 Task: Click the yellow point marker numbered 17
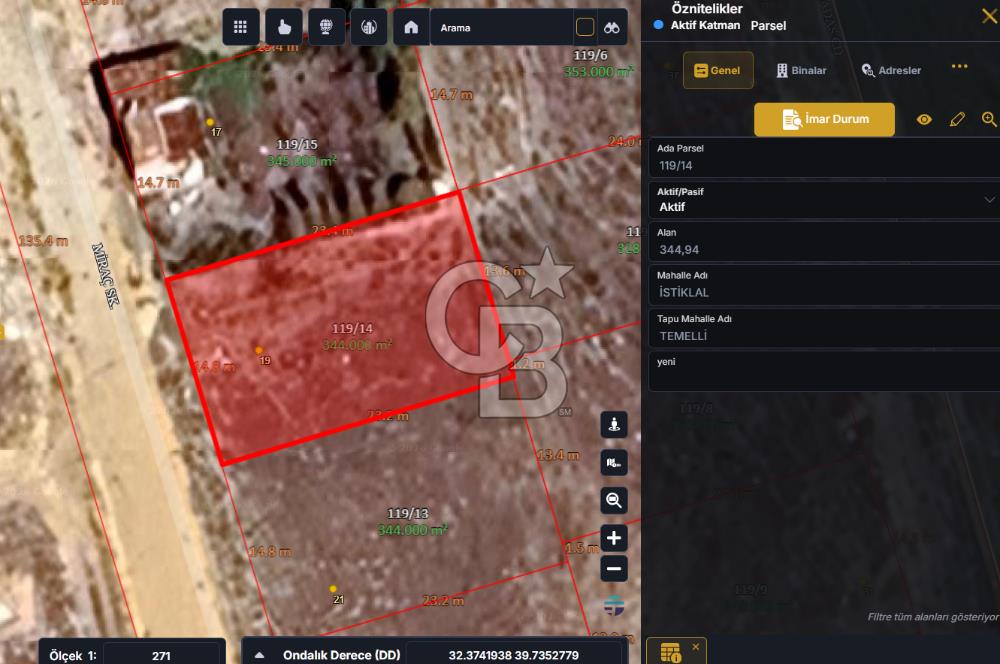(210, 122)
